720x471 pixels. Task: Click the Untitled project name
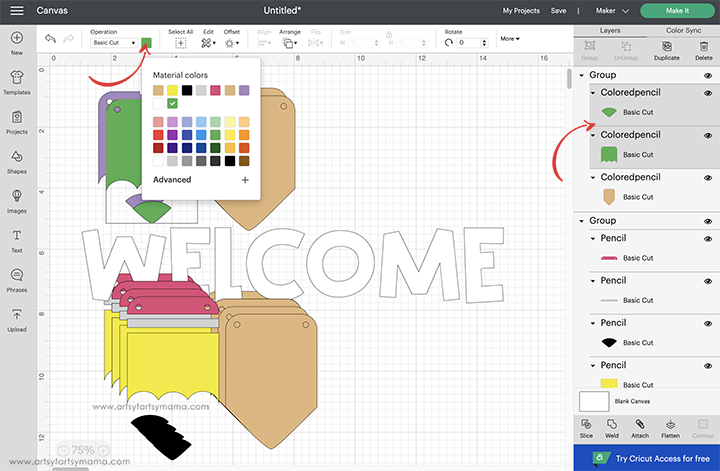282,10
